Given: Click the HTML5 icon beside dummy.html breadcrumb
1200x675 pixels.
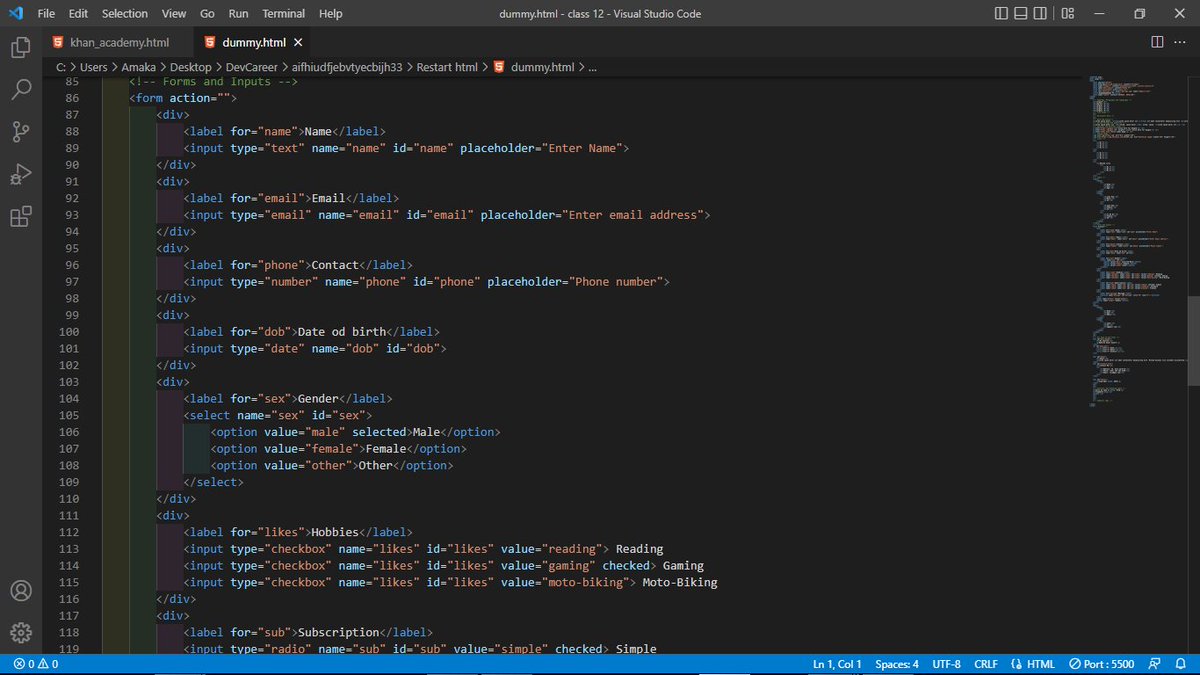Looking at the screenshot, I should (x=498, y=67).
